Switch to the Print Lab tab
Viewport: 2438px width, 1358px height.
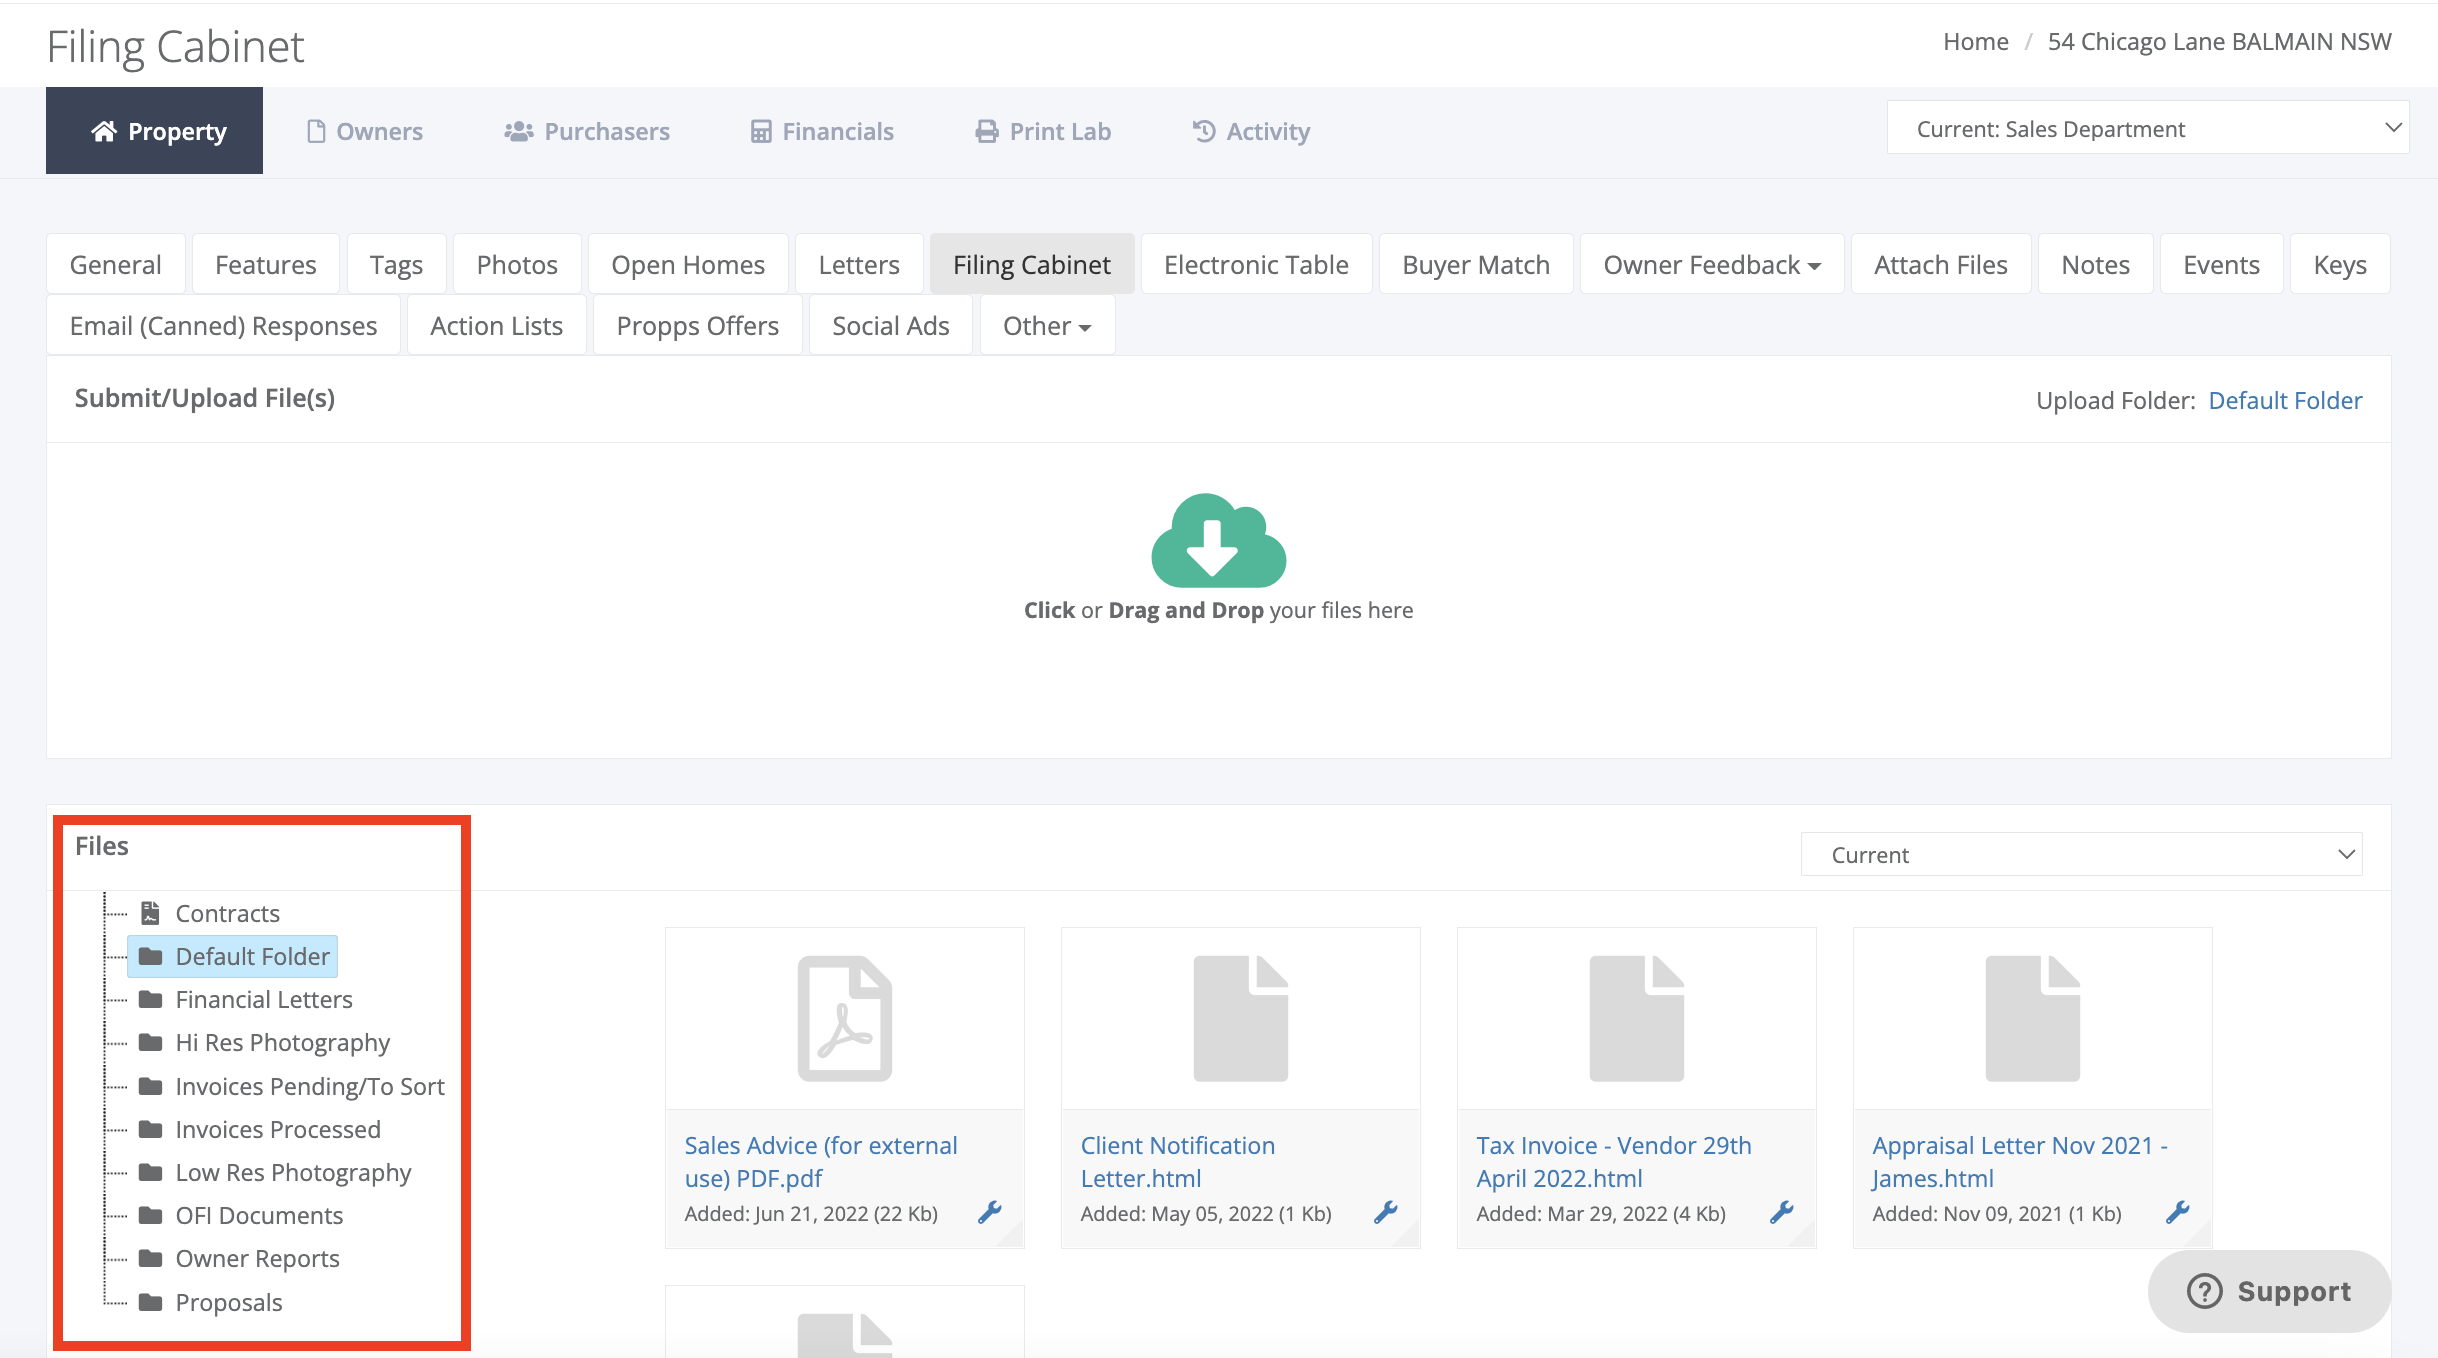1042,131
